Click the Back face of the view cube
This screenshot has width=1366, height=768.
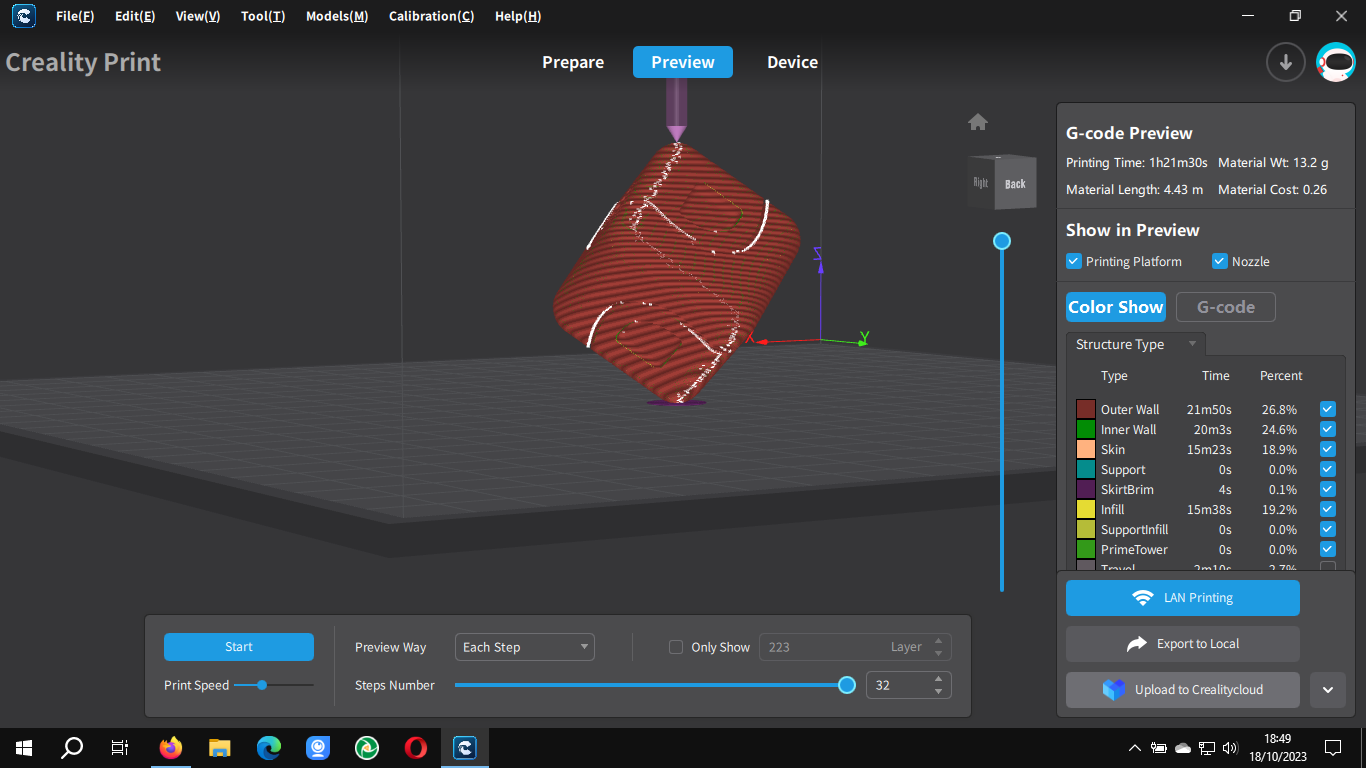(1015, 184)
